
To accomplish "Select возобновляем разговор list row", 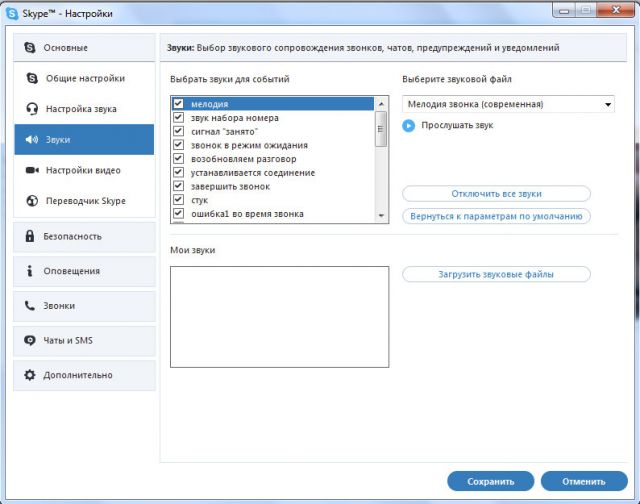I will [273, 159].
